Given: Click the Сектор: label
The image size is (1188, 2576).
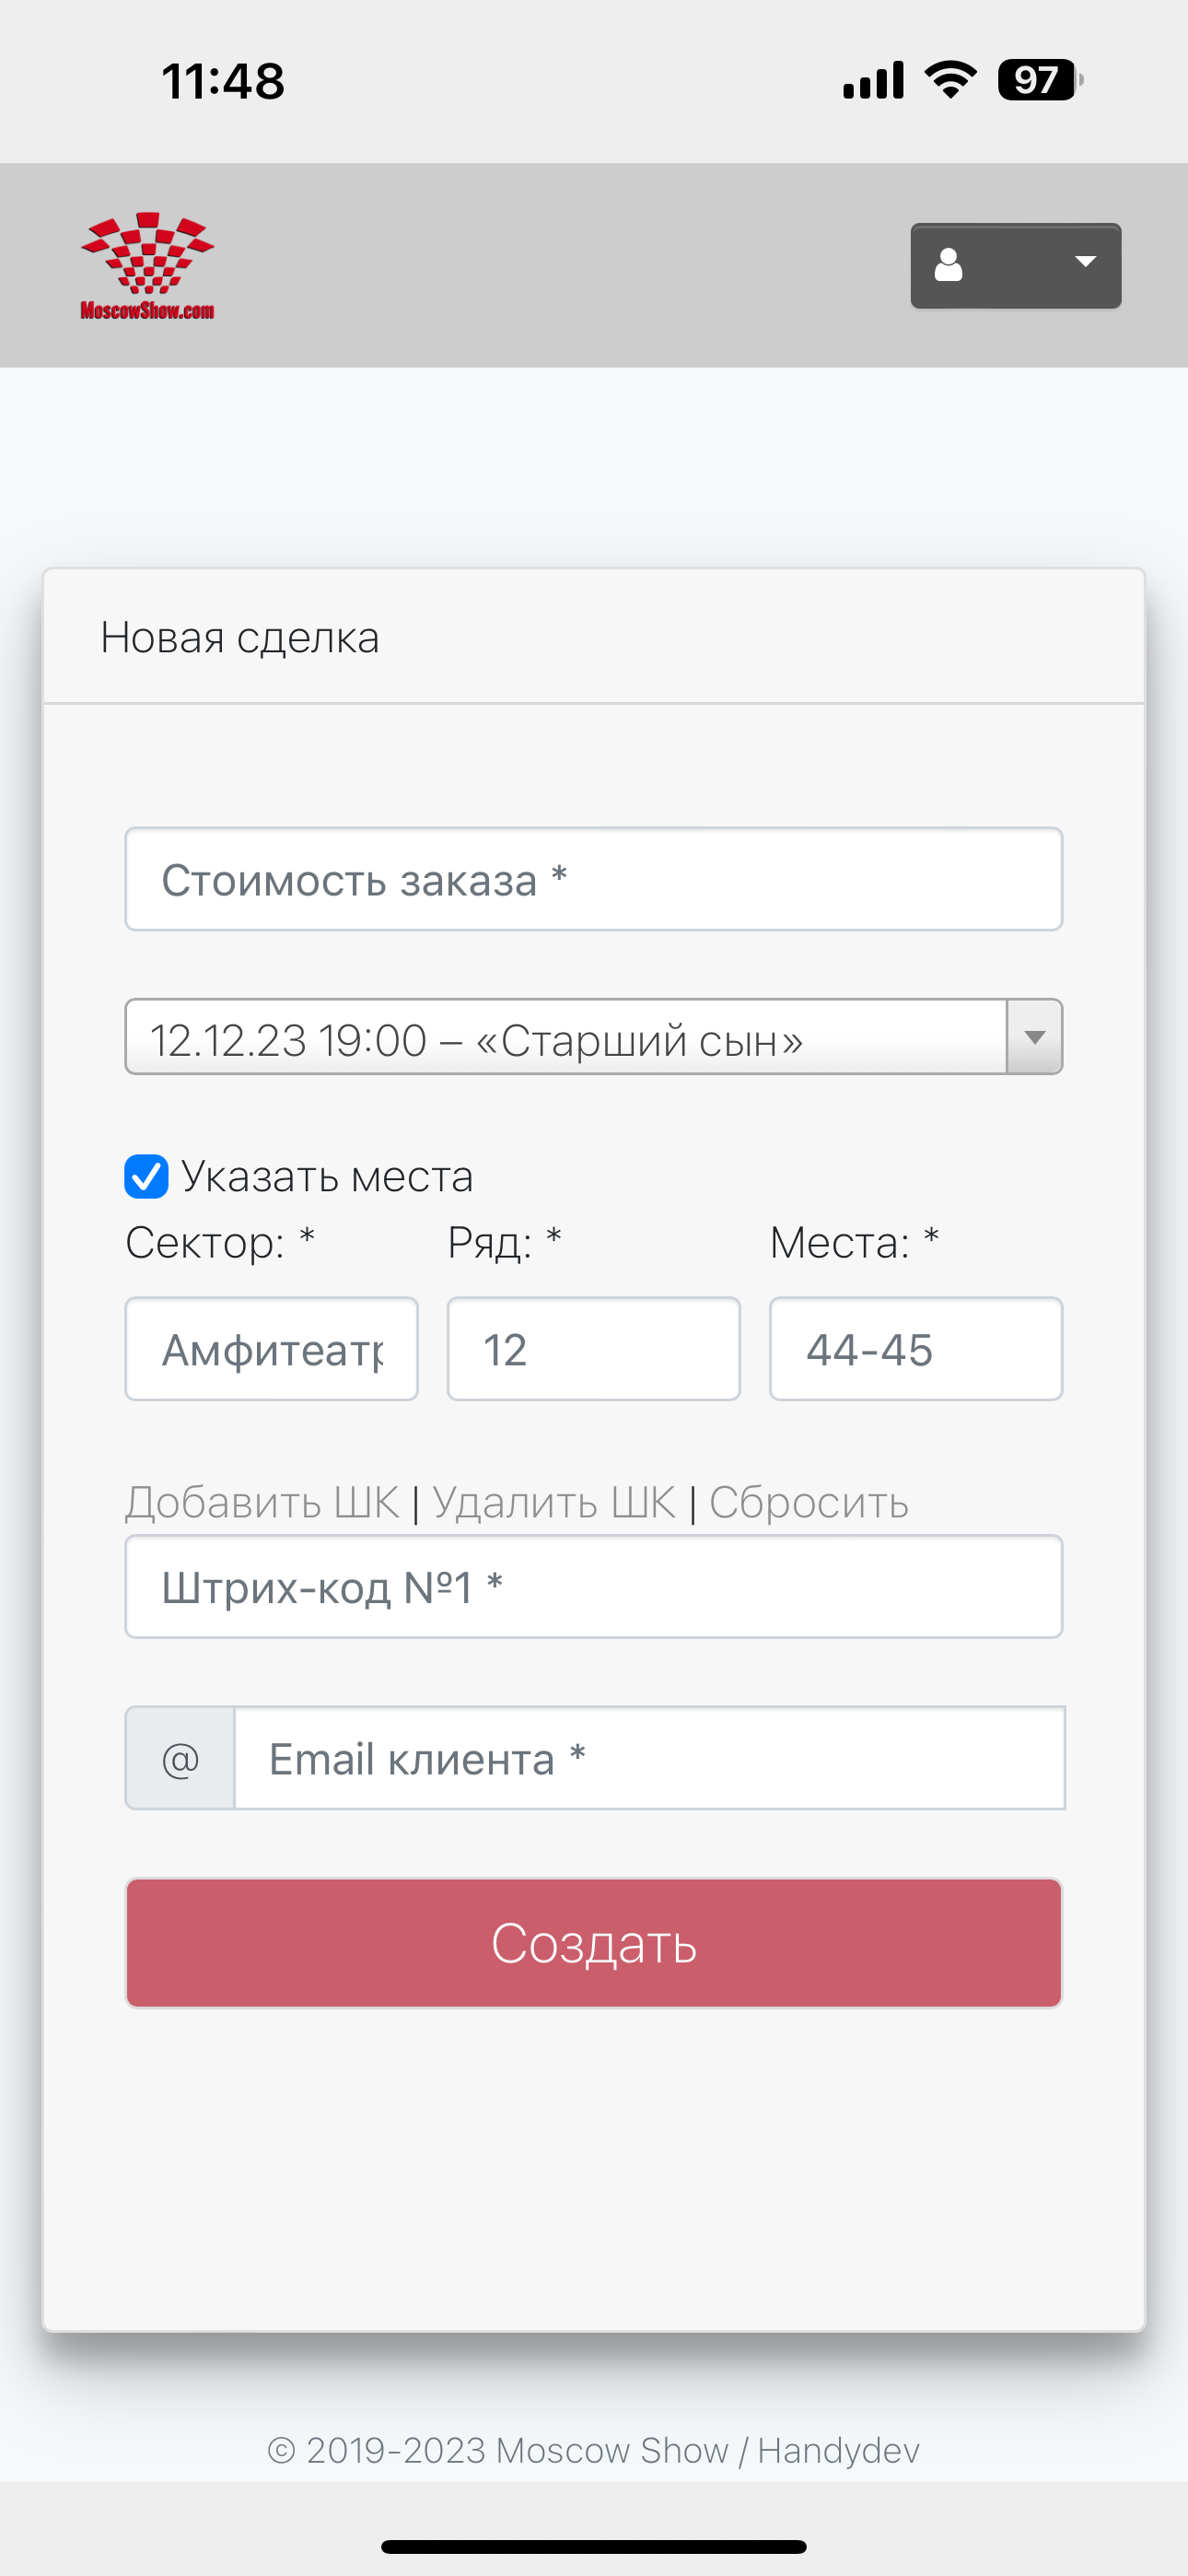Looking at the screenshot, I should [220, 1243].
